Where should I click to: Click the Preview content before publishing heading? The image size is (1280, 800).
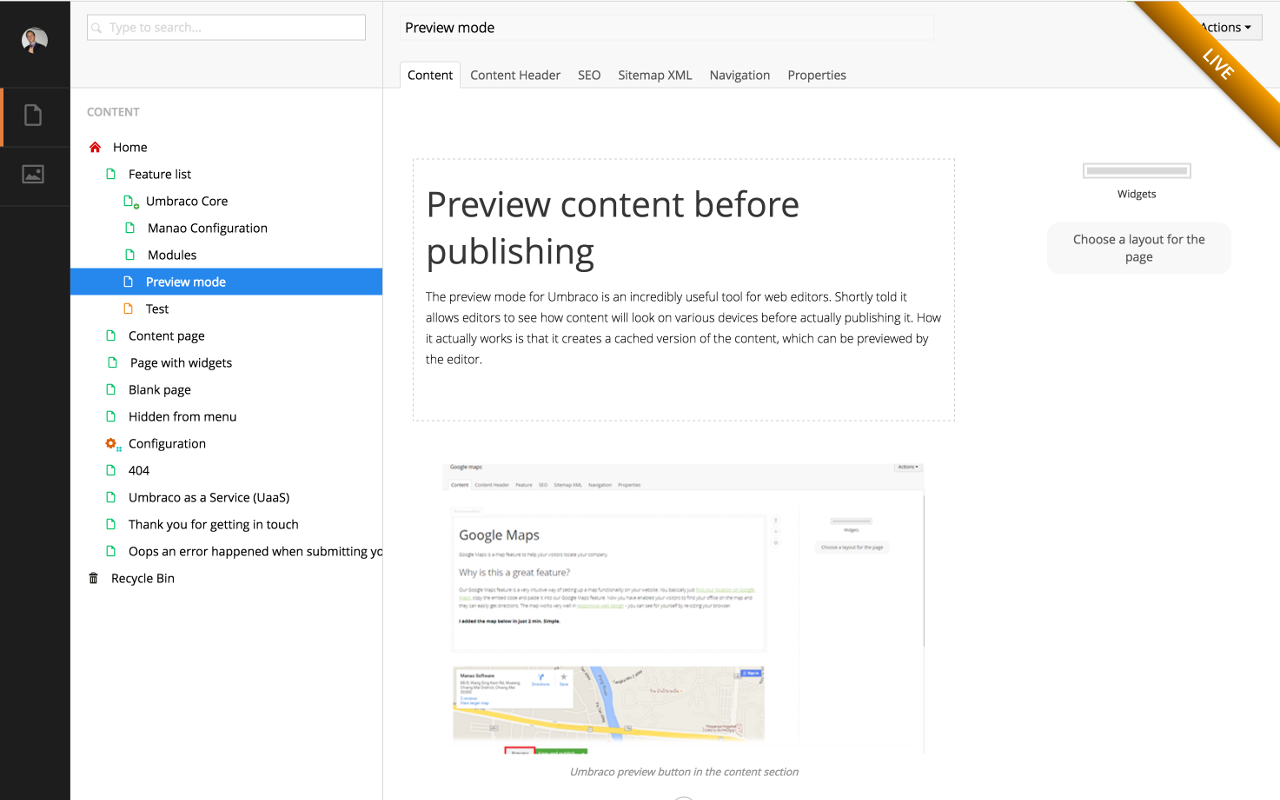point(613,227)
